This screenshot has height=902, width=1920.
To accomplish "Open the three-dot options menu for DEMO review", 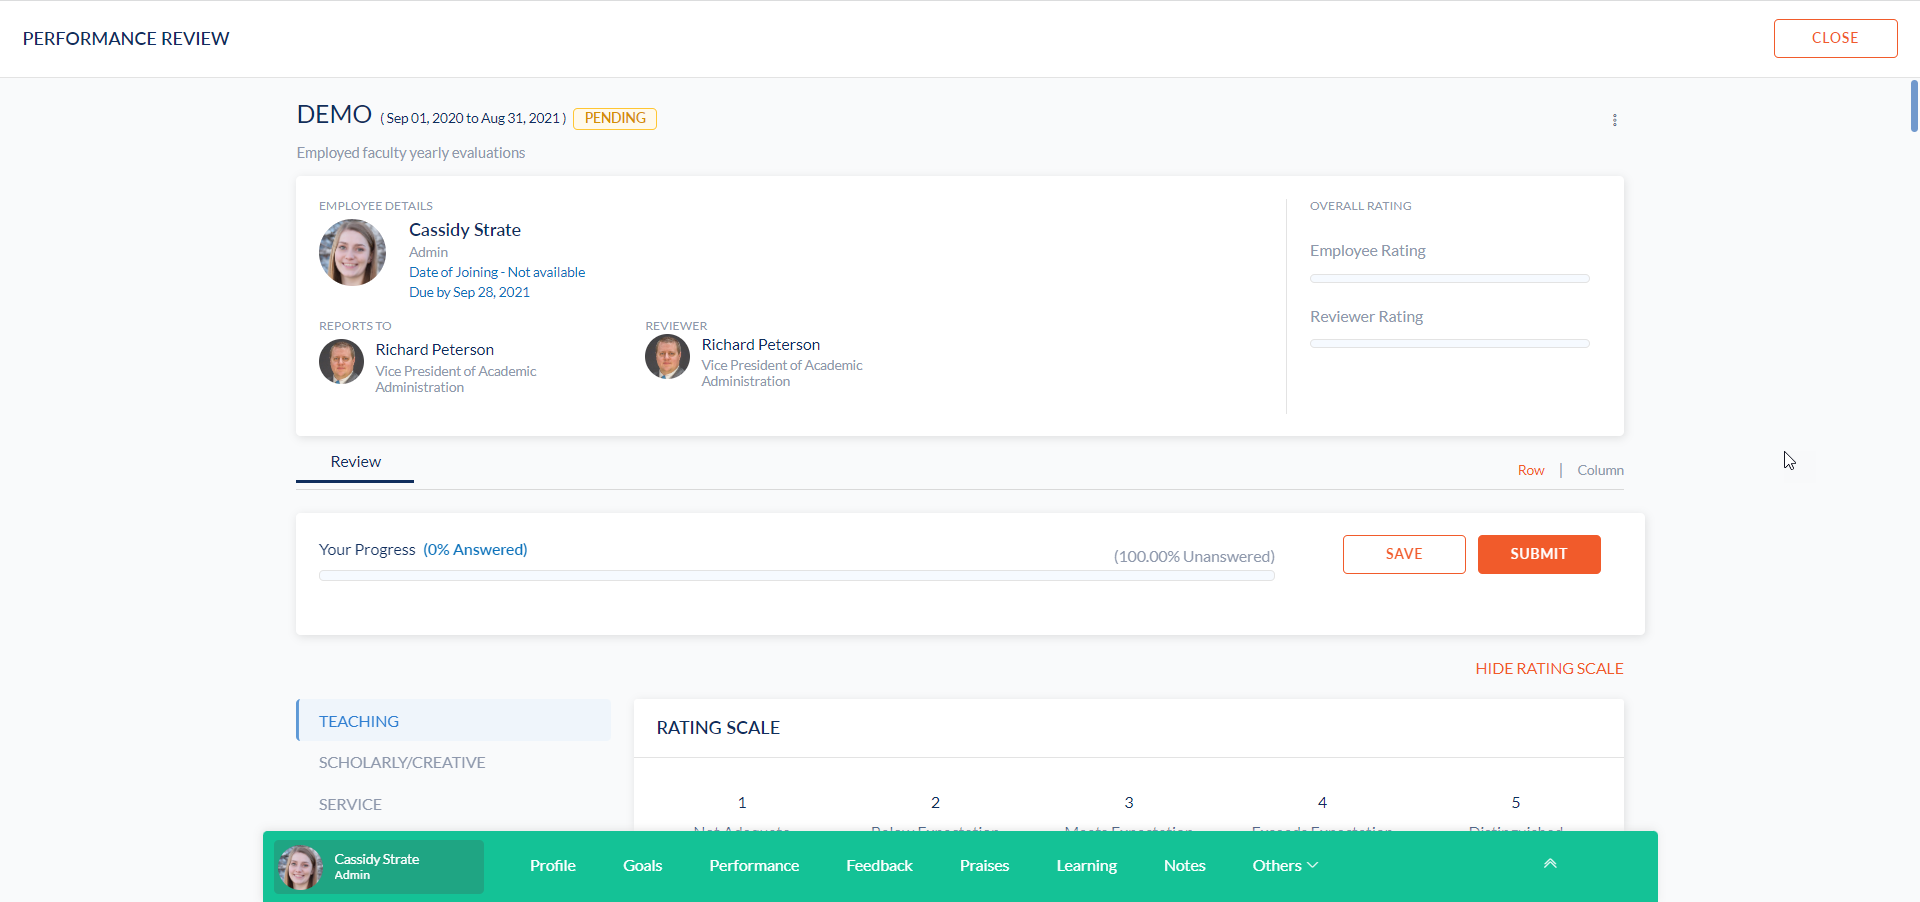I will pyautogui.click(x=1614, y=120).
